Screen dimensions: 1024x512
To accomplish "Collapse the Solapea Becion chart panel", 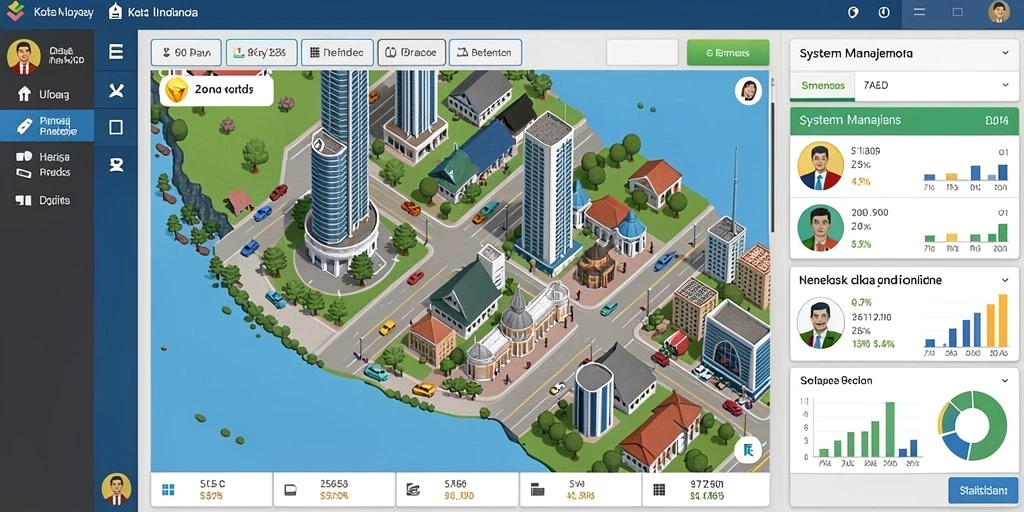I will (x=1006, y=380).
